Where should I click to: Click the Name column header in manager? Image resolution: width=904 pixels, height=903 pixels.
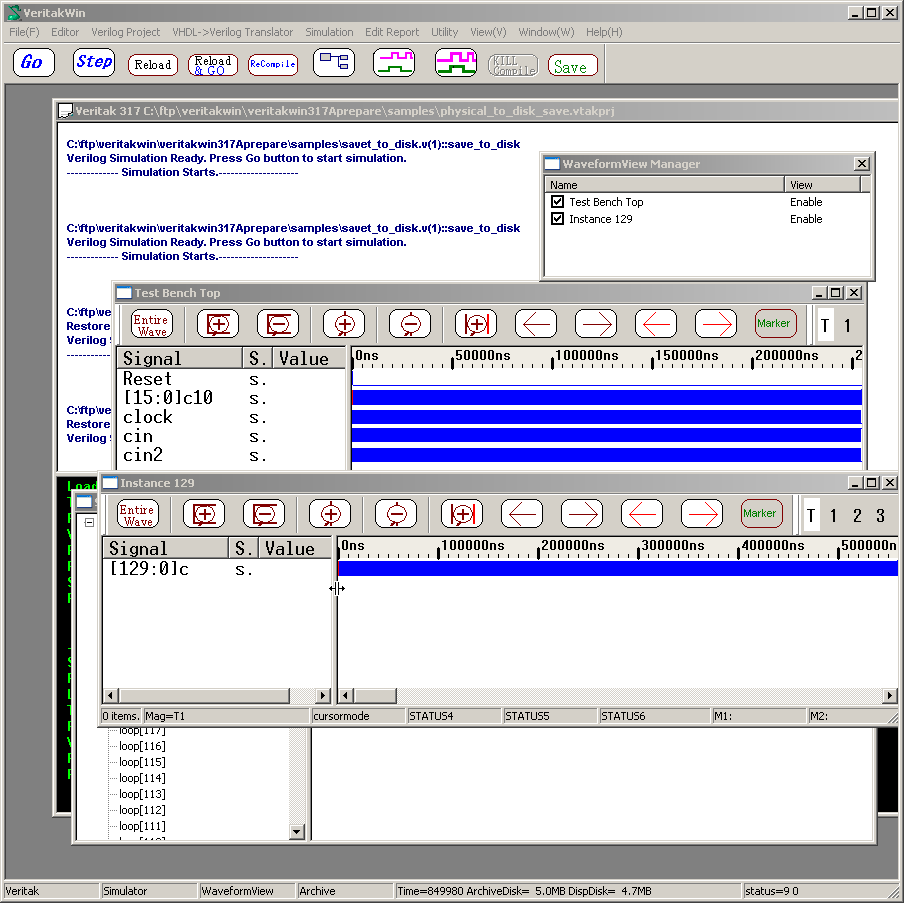[664, 185]
